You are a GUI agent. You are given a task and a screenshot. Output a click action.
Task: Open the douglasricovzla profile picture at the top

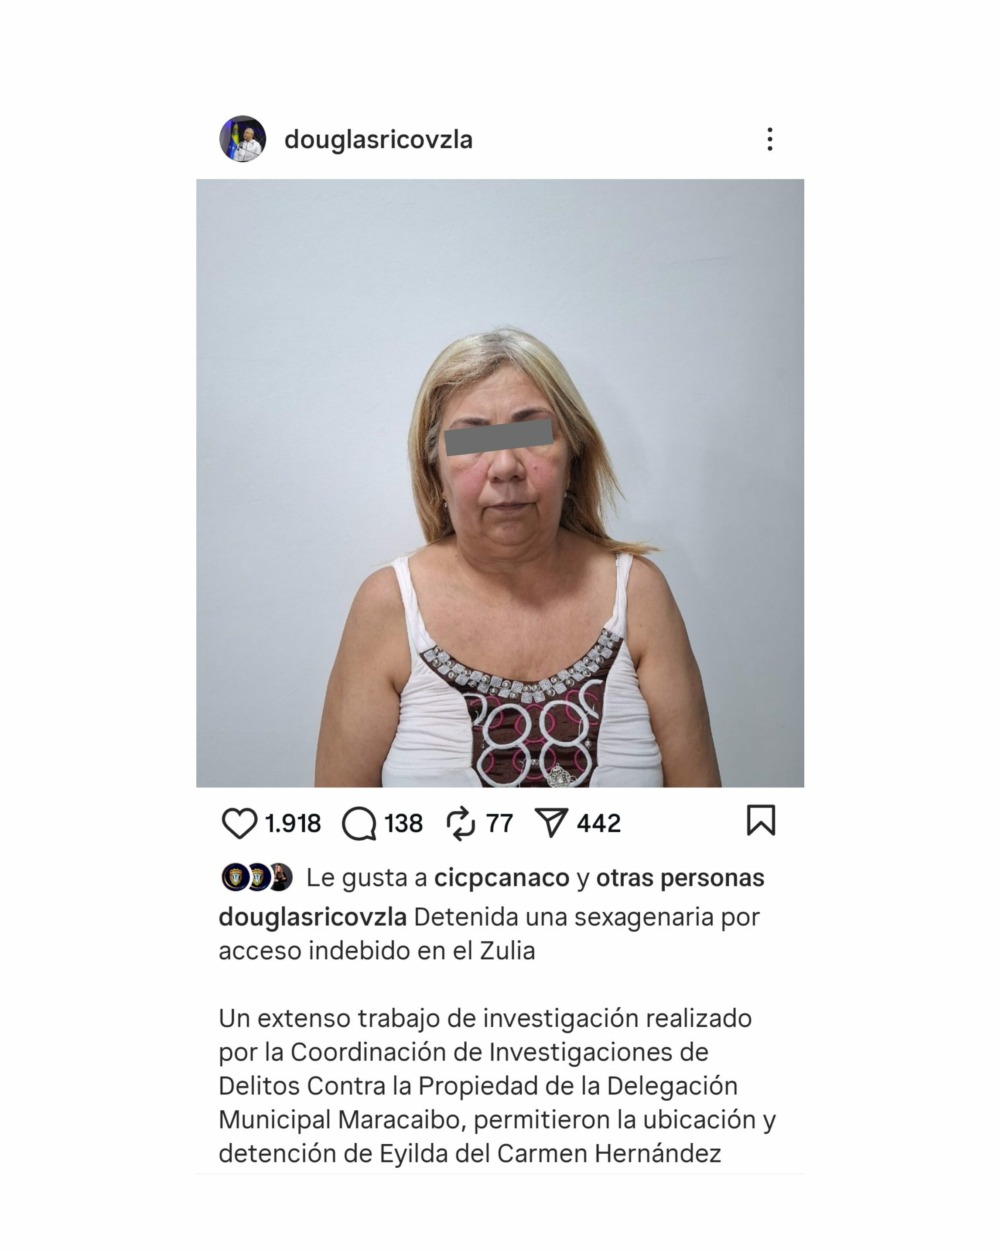243,139
